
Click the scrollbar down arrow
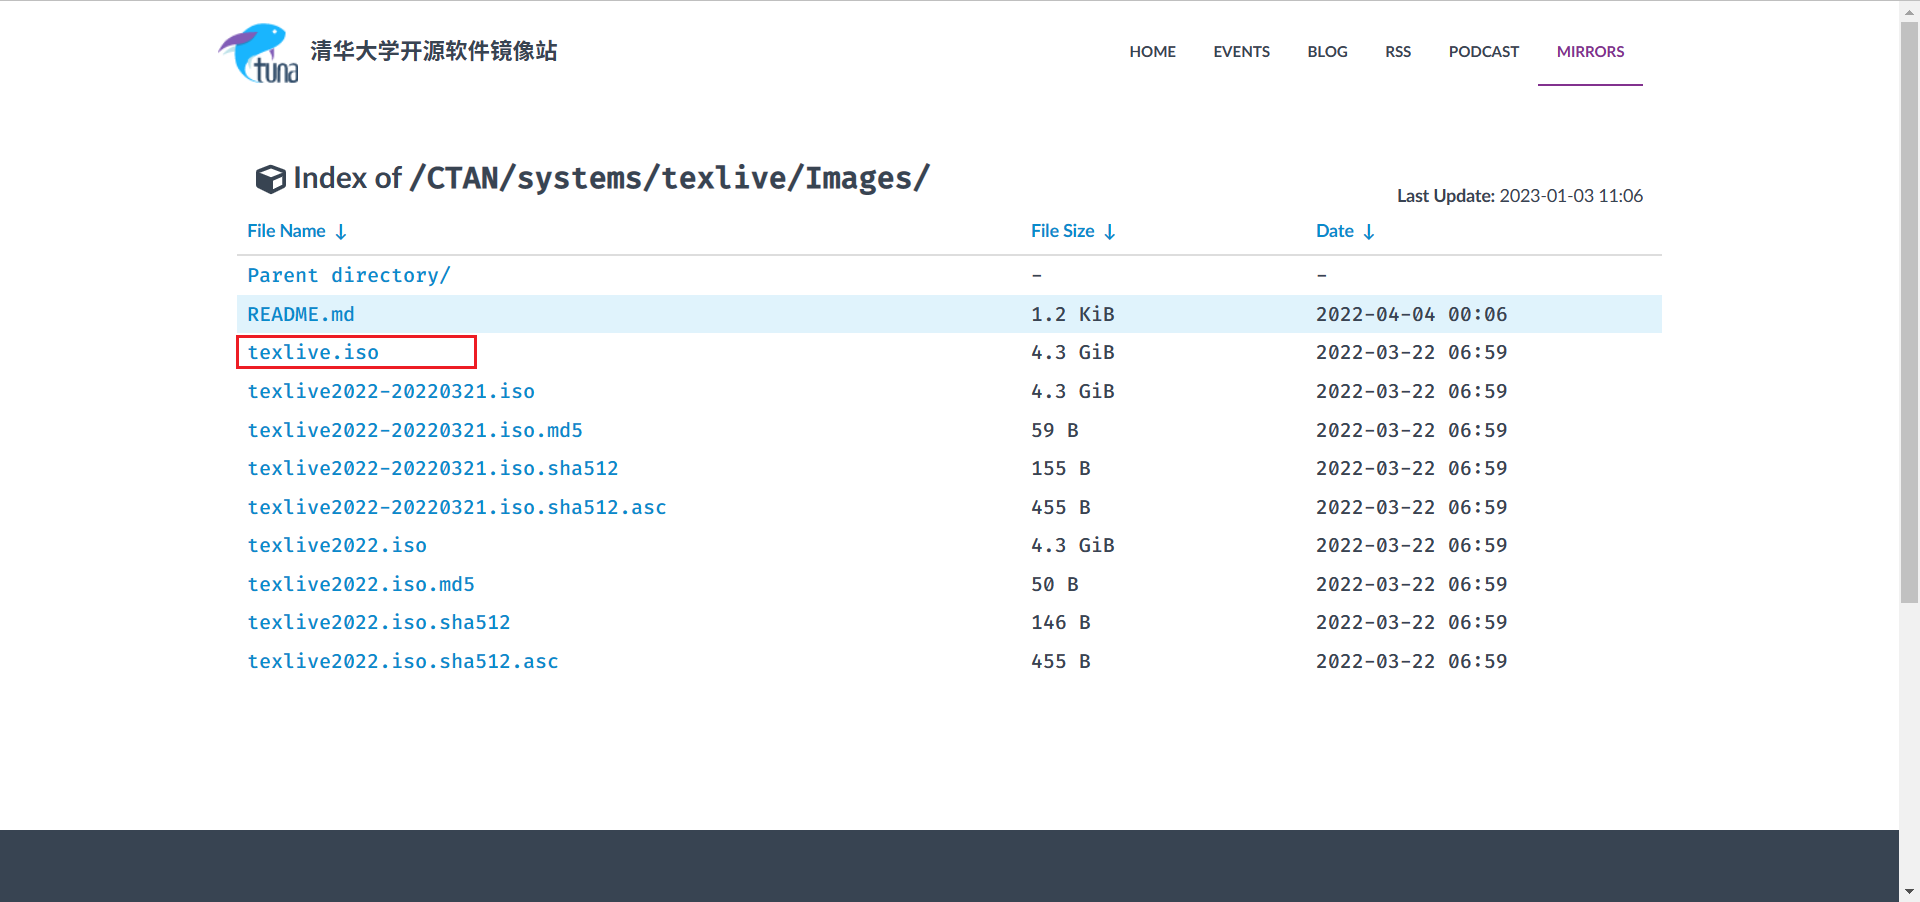coord(1909,891)
